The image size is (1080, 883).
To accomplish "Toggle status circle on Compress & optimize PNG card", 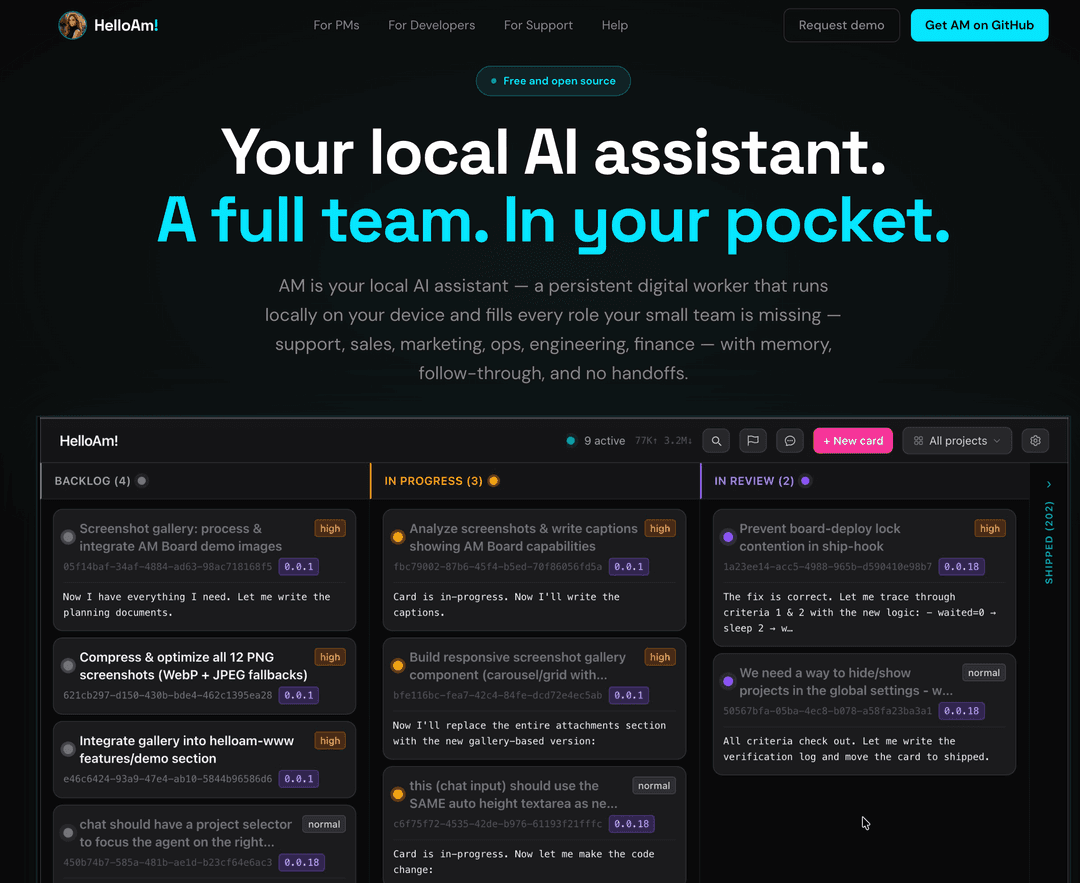I will click(x=68, y=666).
